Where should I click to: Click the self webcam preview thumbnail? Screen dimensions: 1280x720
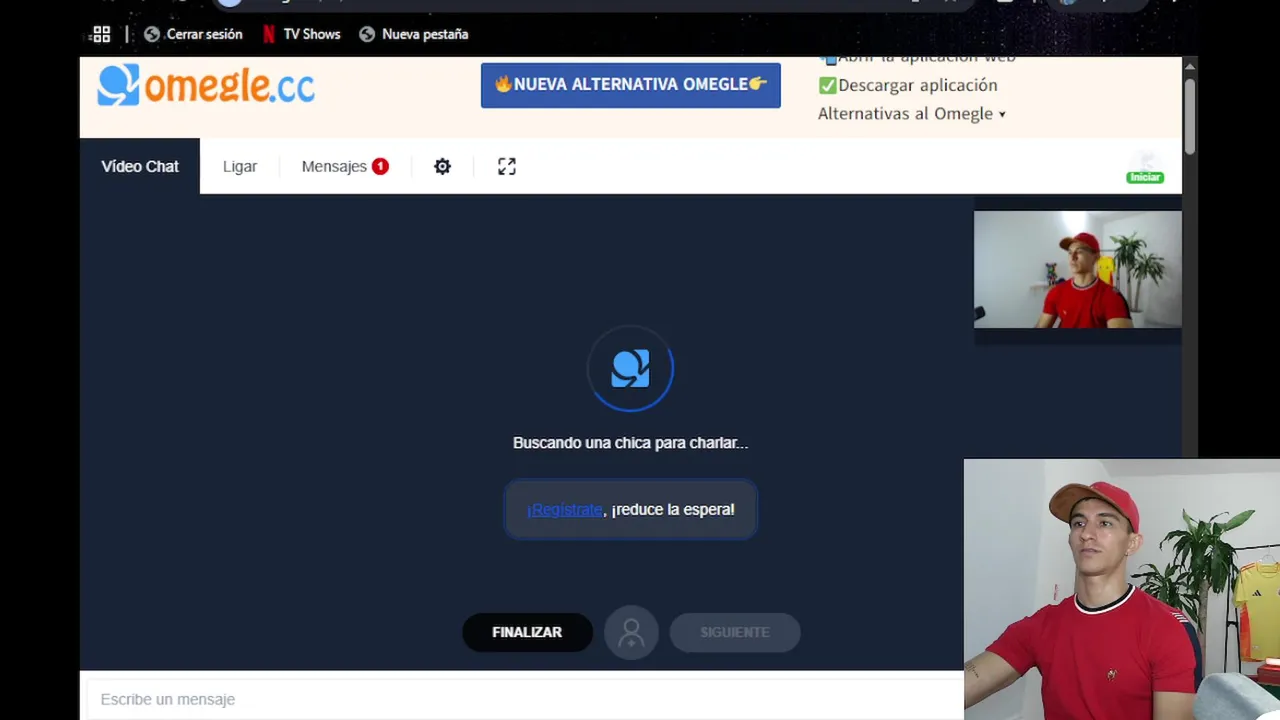click(1077, 269)
